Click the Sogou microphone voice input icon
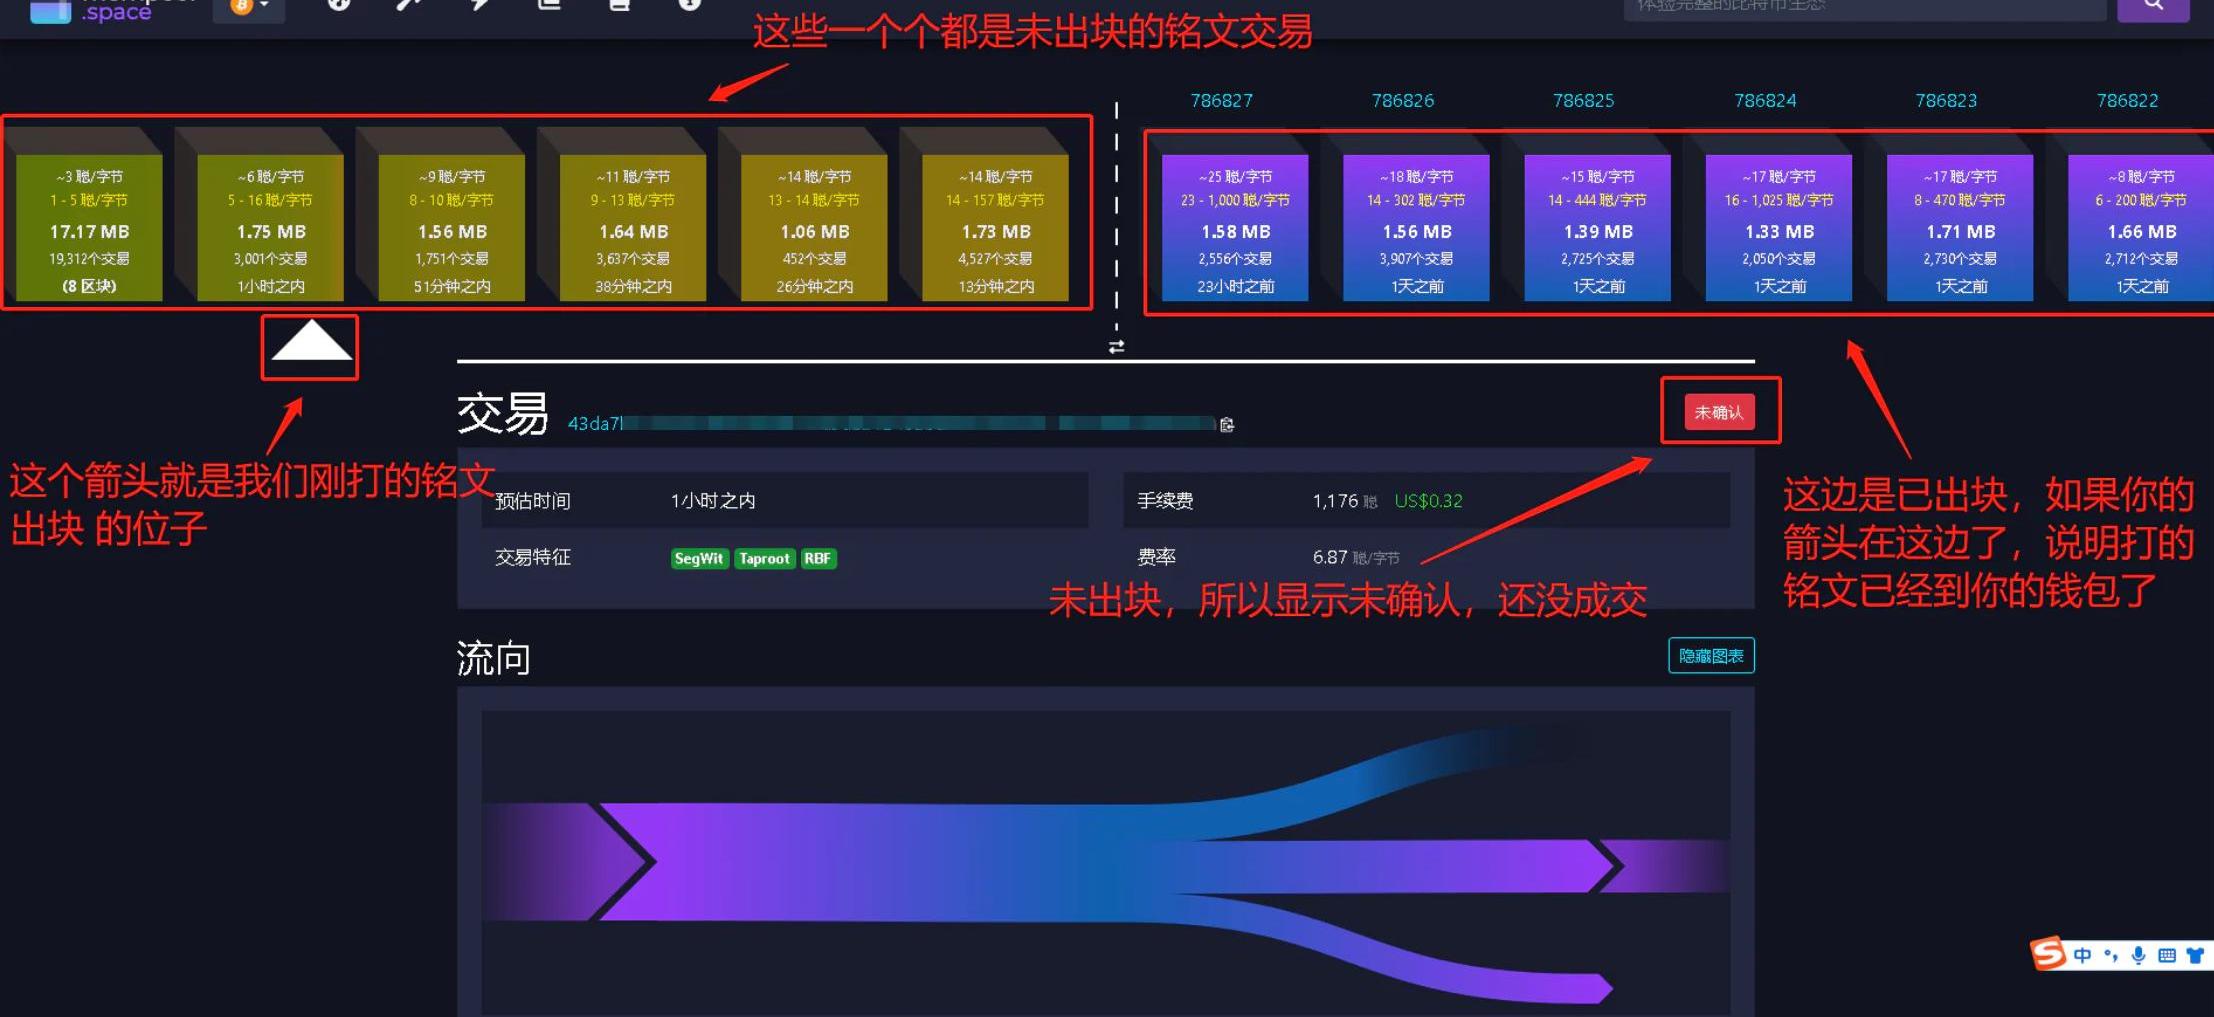Image resolution: width=2214 pixels, height=1017 pixels. (2138, 955)
